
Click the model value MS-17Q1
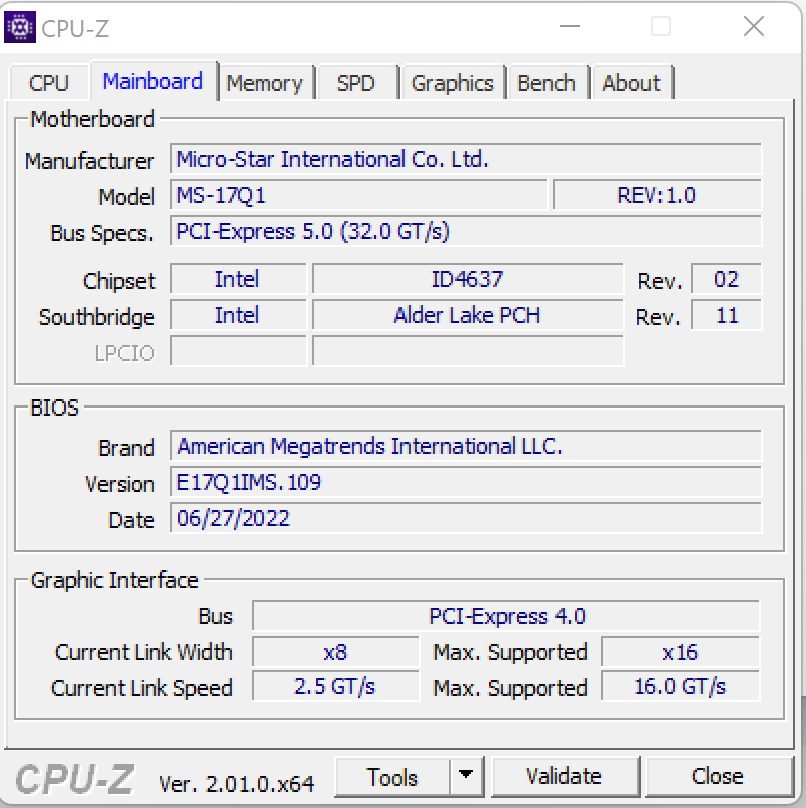click(x=359, y=195)
